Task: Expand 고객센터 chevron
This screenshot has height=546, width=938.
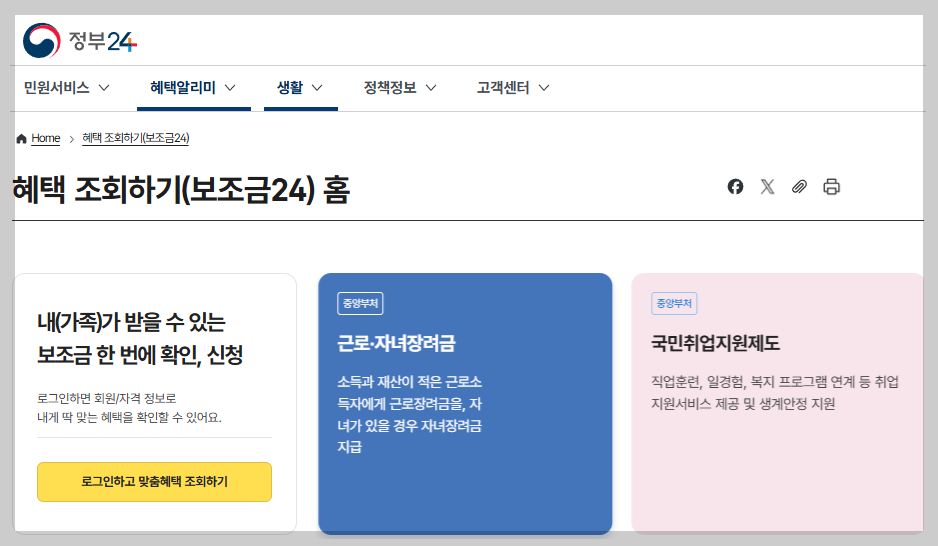Action: 544,88
